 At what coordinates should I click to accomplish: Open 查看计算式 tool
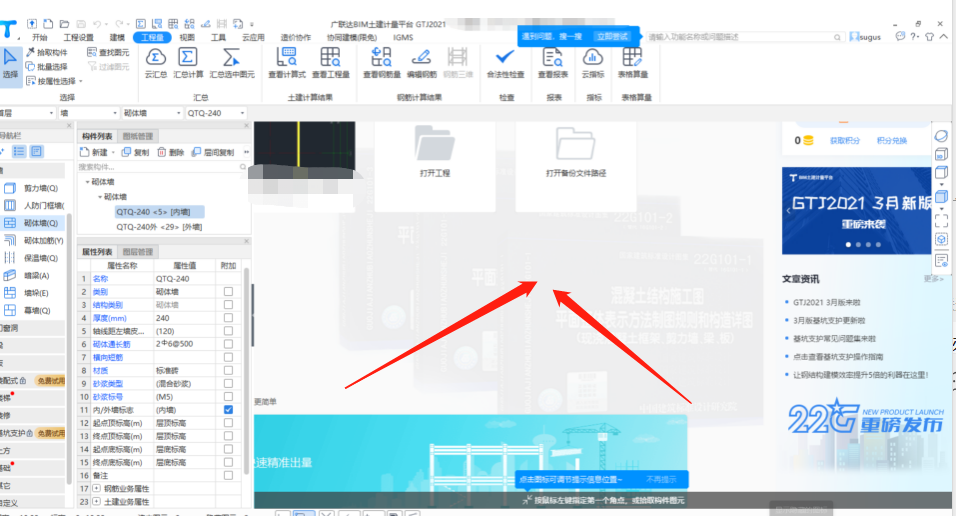coord(287,63)
